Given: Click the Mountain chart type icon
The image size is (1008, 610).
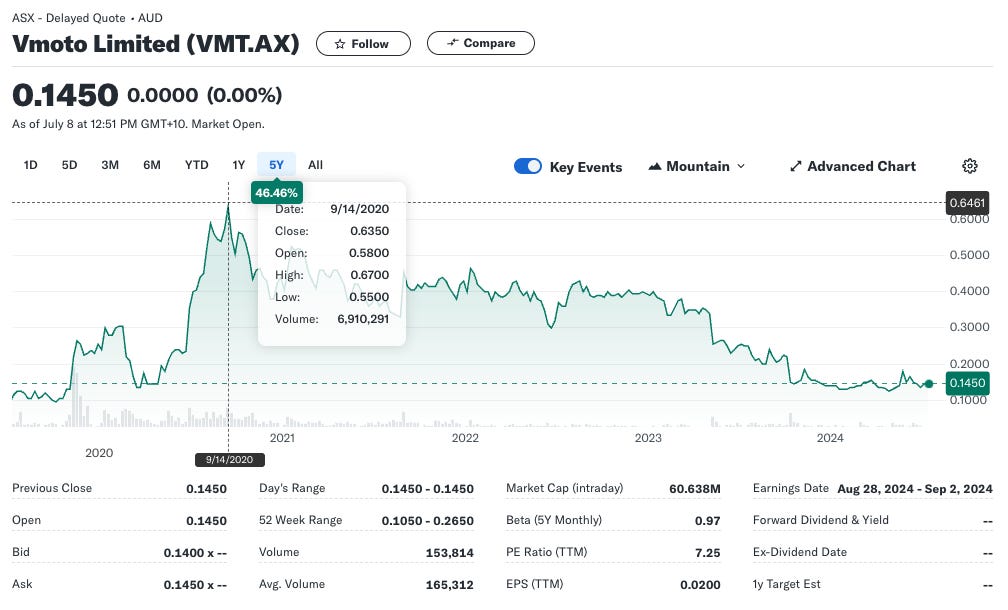Looking at the screenshot, I should 654,166.
